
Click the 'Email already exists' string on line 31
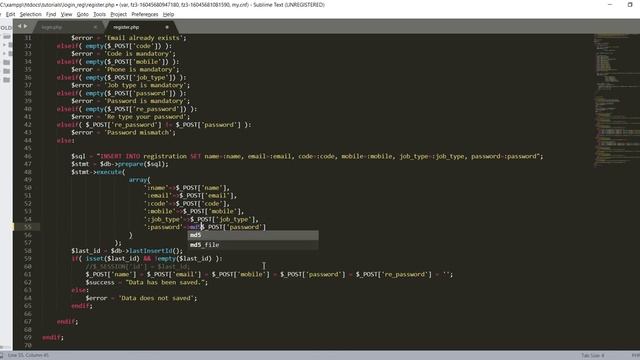click(144, 38)
